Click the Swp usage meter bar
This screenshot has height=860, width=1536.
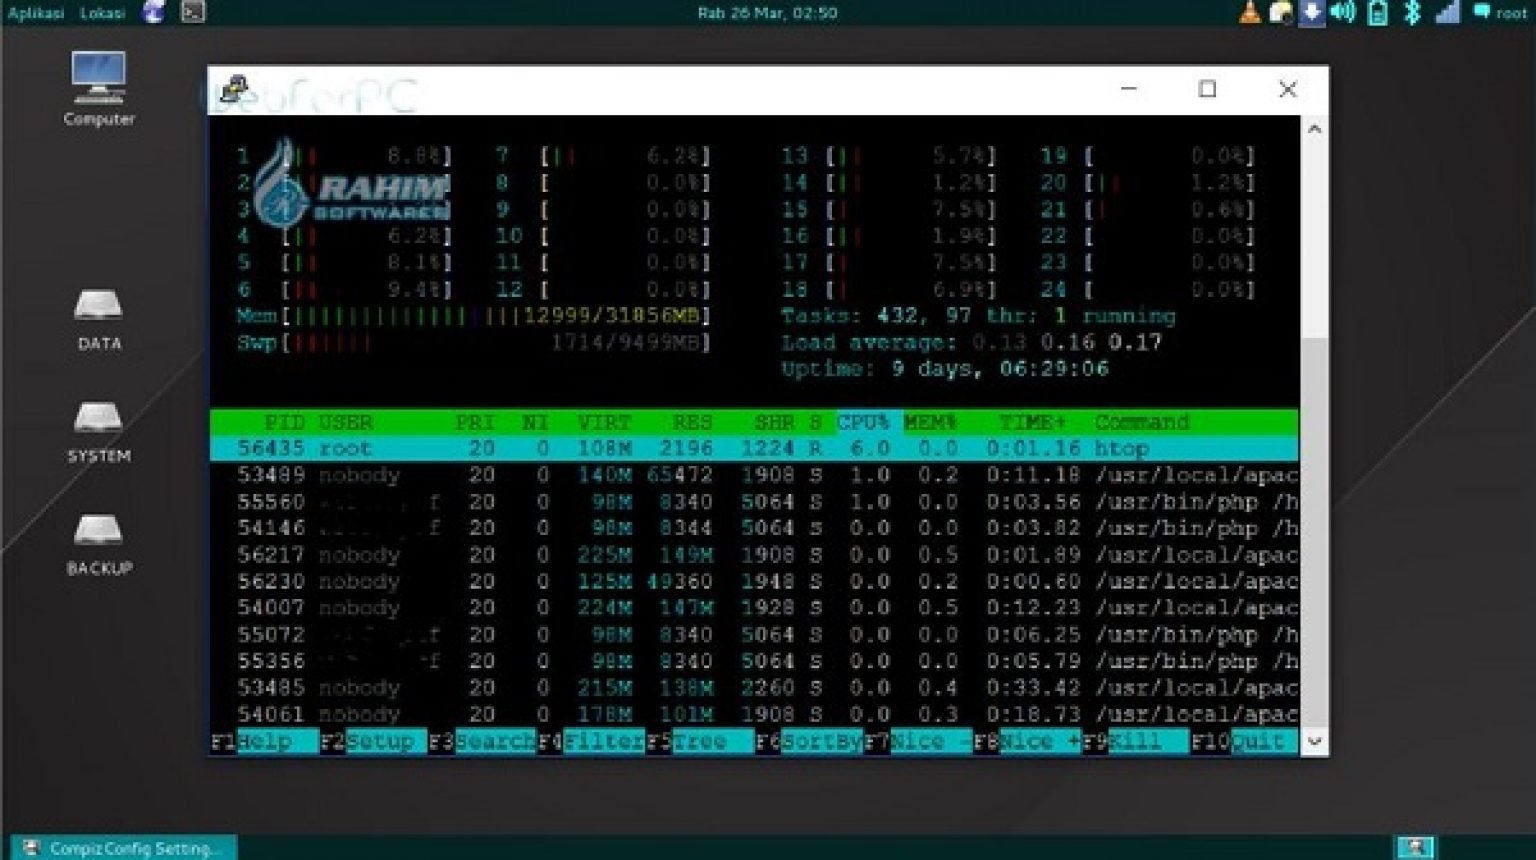(x=473, y=342)
